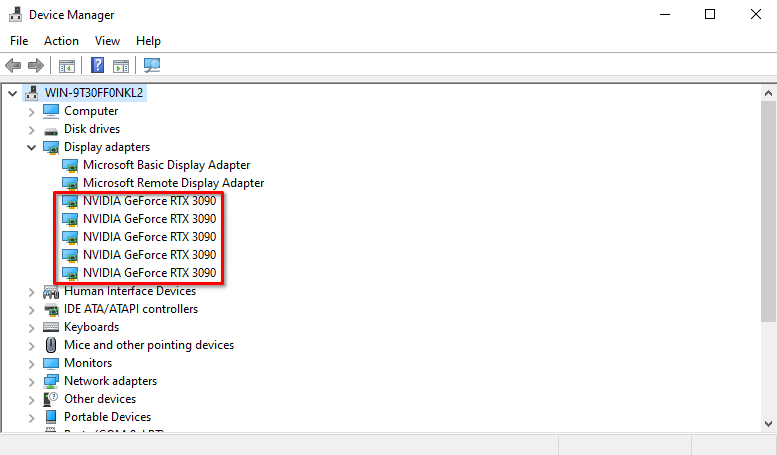Select Microsoft Basic Display Adapter text
This screenshot has height=455, width=777.
click(166, 165)
